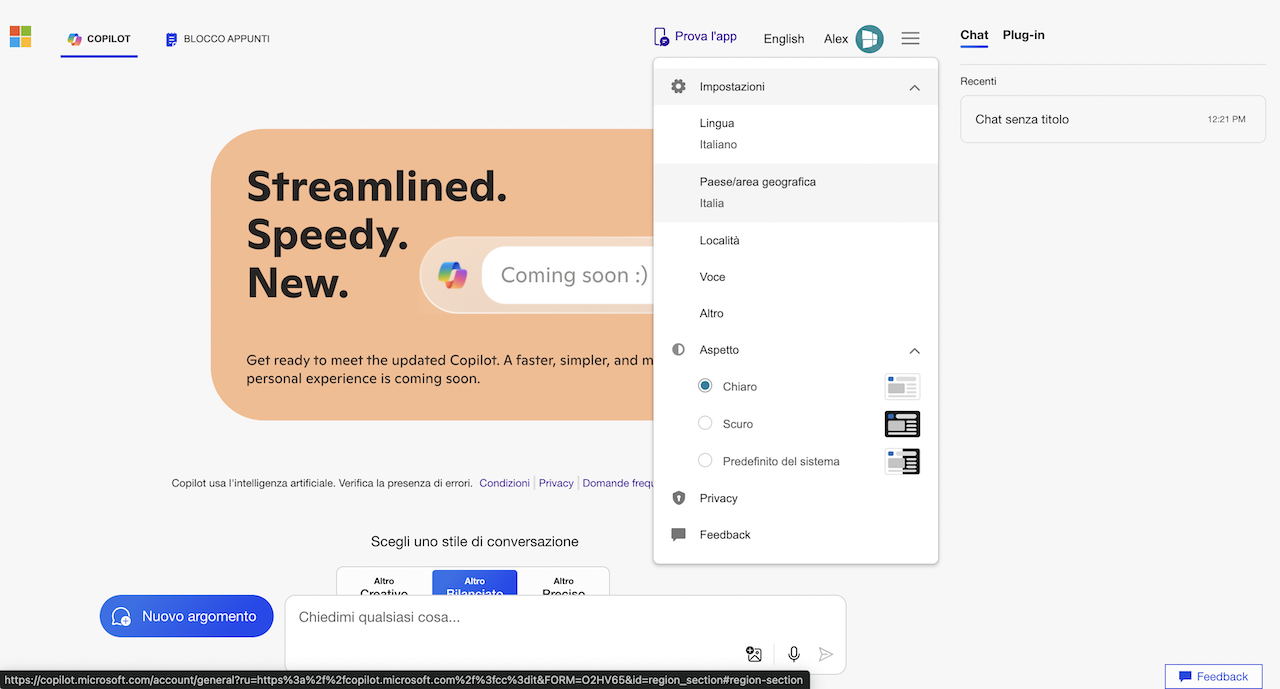Open the Privacy link in disclaimer
1280x689 pixels.
tap(556, 483)
